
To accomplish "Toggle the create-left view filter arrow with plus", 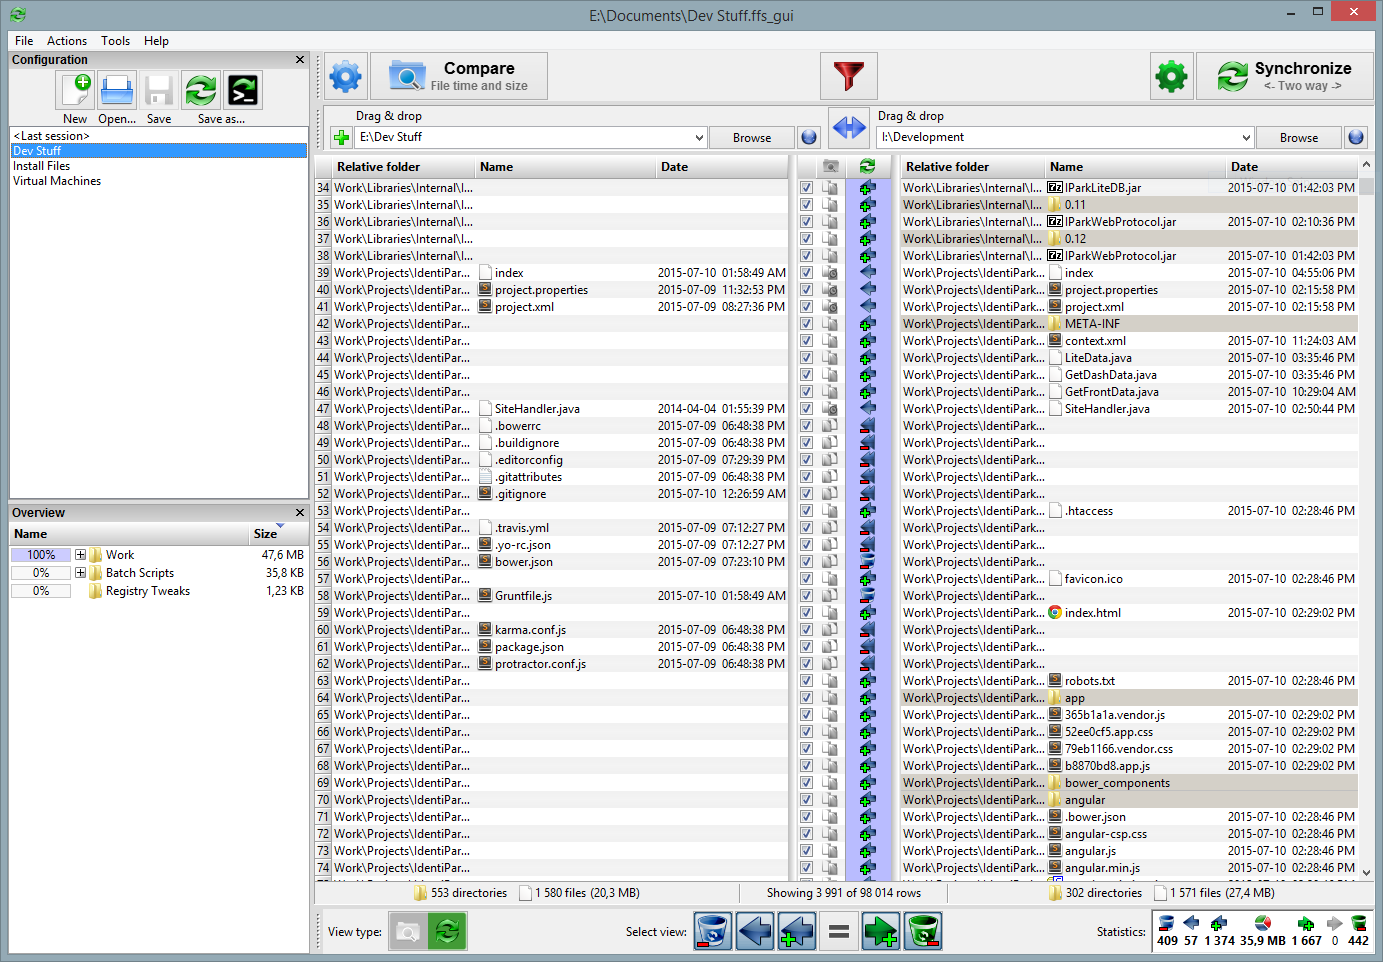I will [796, 932].
